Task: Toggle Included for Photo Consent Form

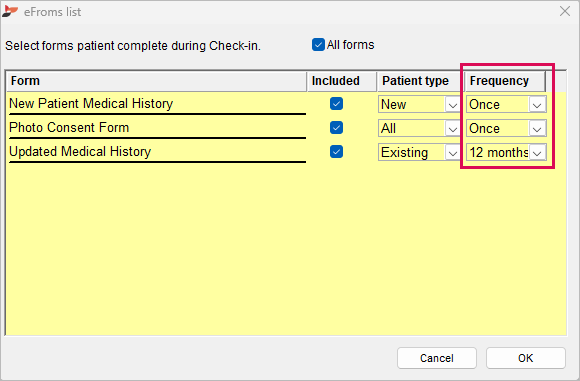Action: [x=336, y=128]
